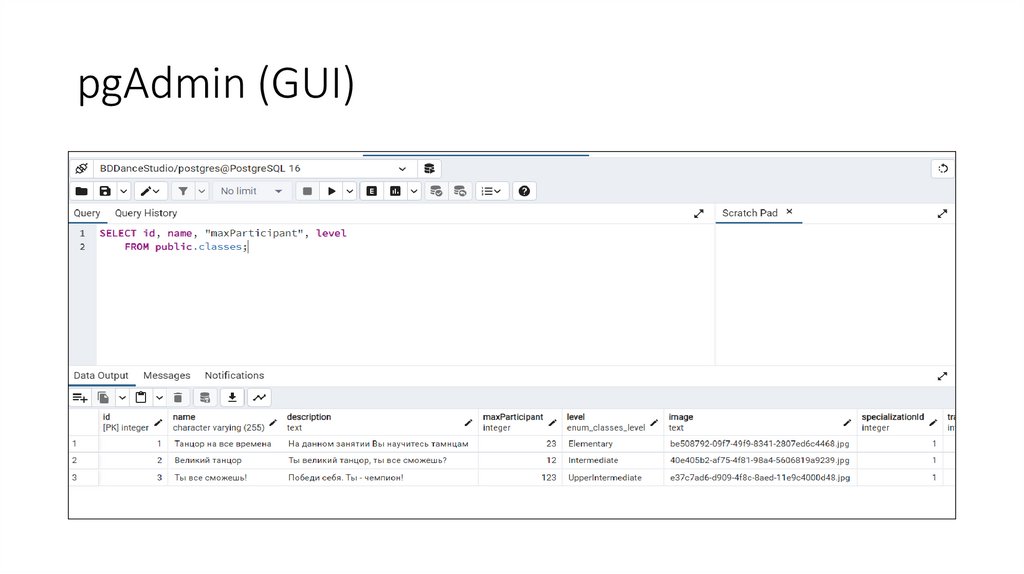Click inside the SQL query editor

pyautogui.click(x=405, y=295)
